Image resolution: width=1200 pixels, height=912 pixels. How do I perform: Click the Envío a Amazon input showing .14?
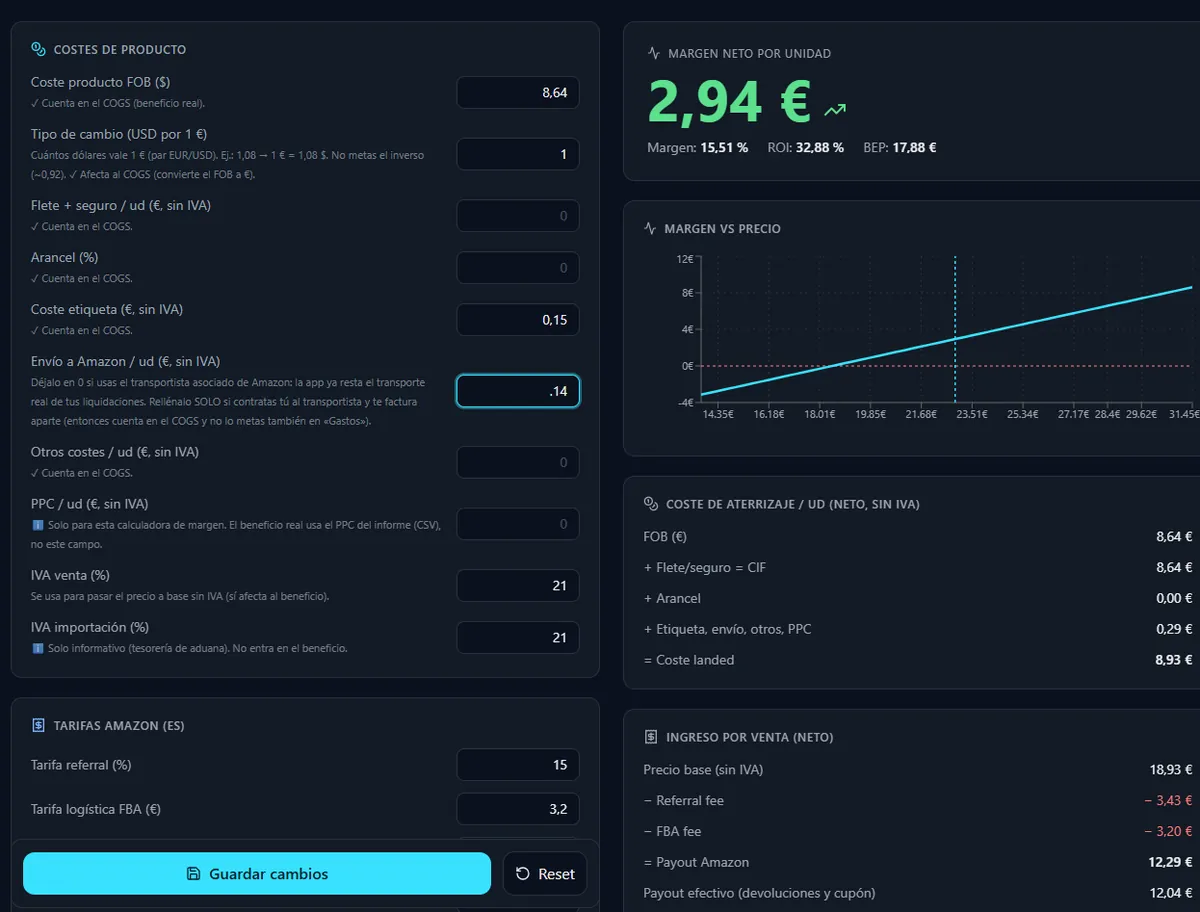[x=518, y=391]
